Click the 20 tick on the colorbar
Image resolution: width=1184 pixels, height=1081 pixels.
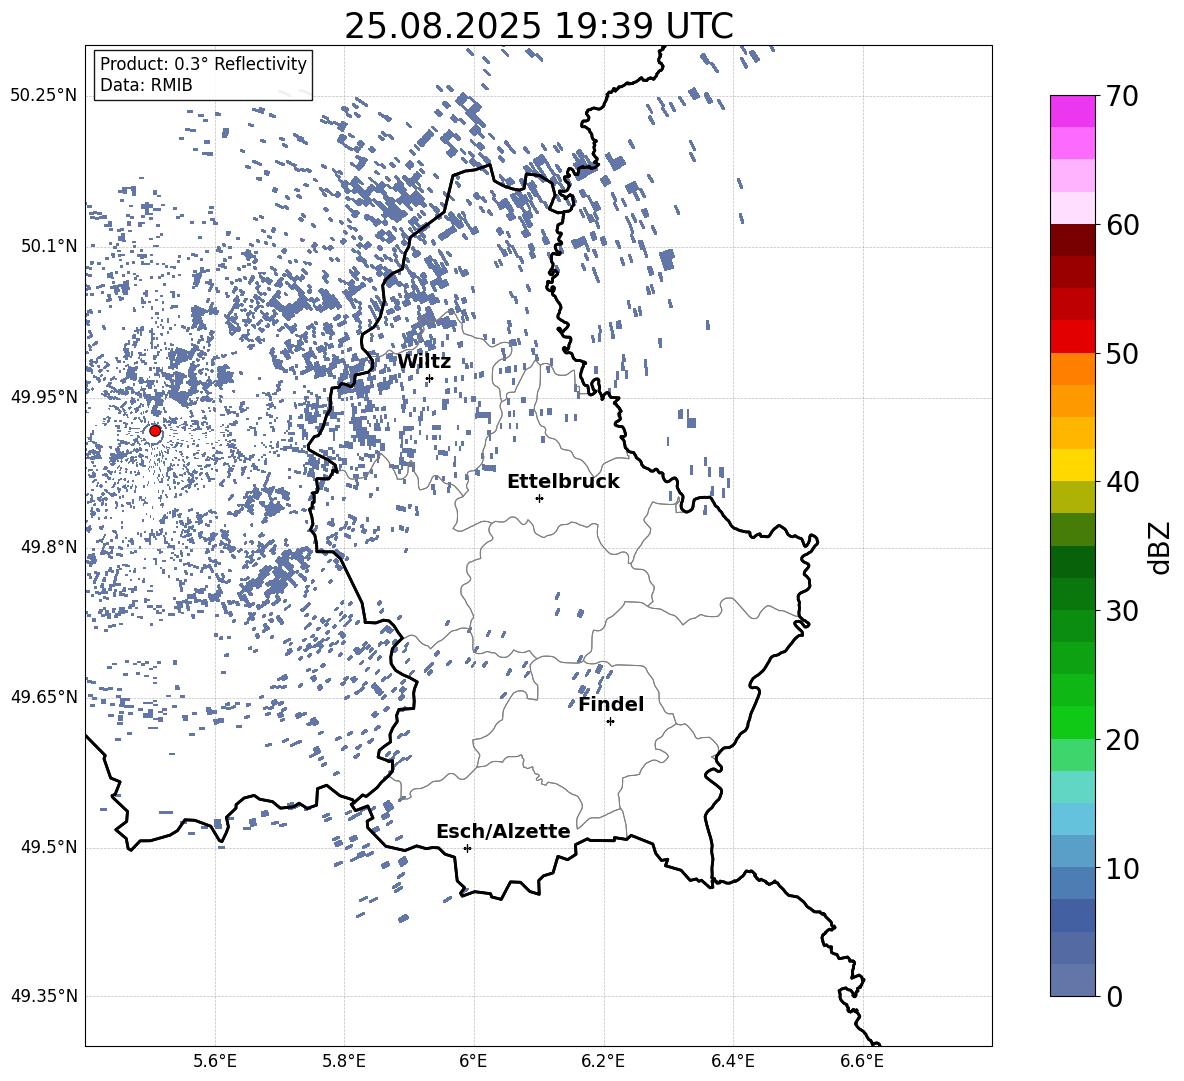point(1122,740)
